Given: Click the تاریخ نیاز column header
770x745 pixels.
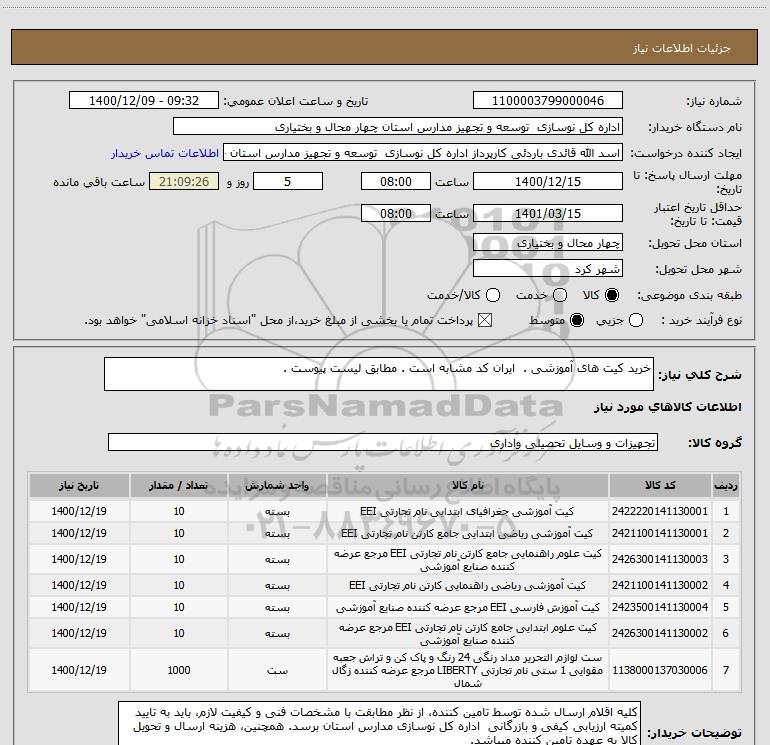Looking at the screenshot, I should coord(79,485).
